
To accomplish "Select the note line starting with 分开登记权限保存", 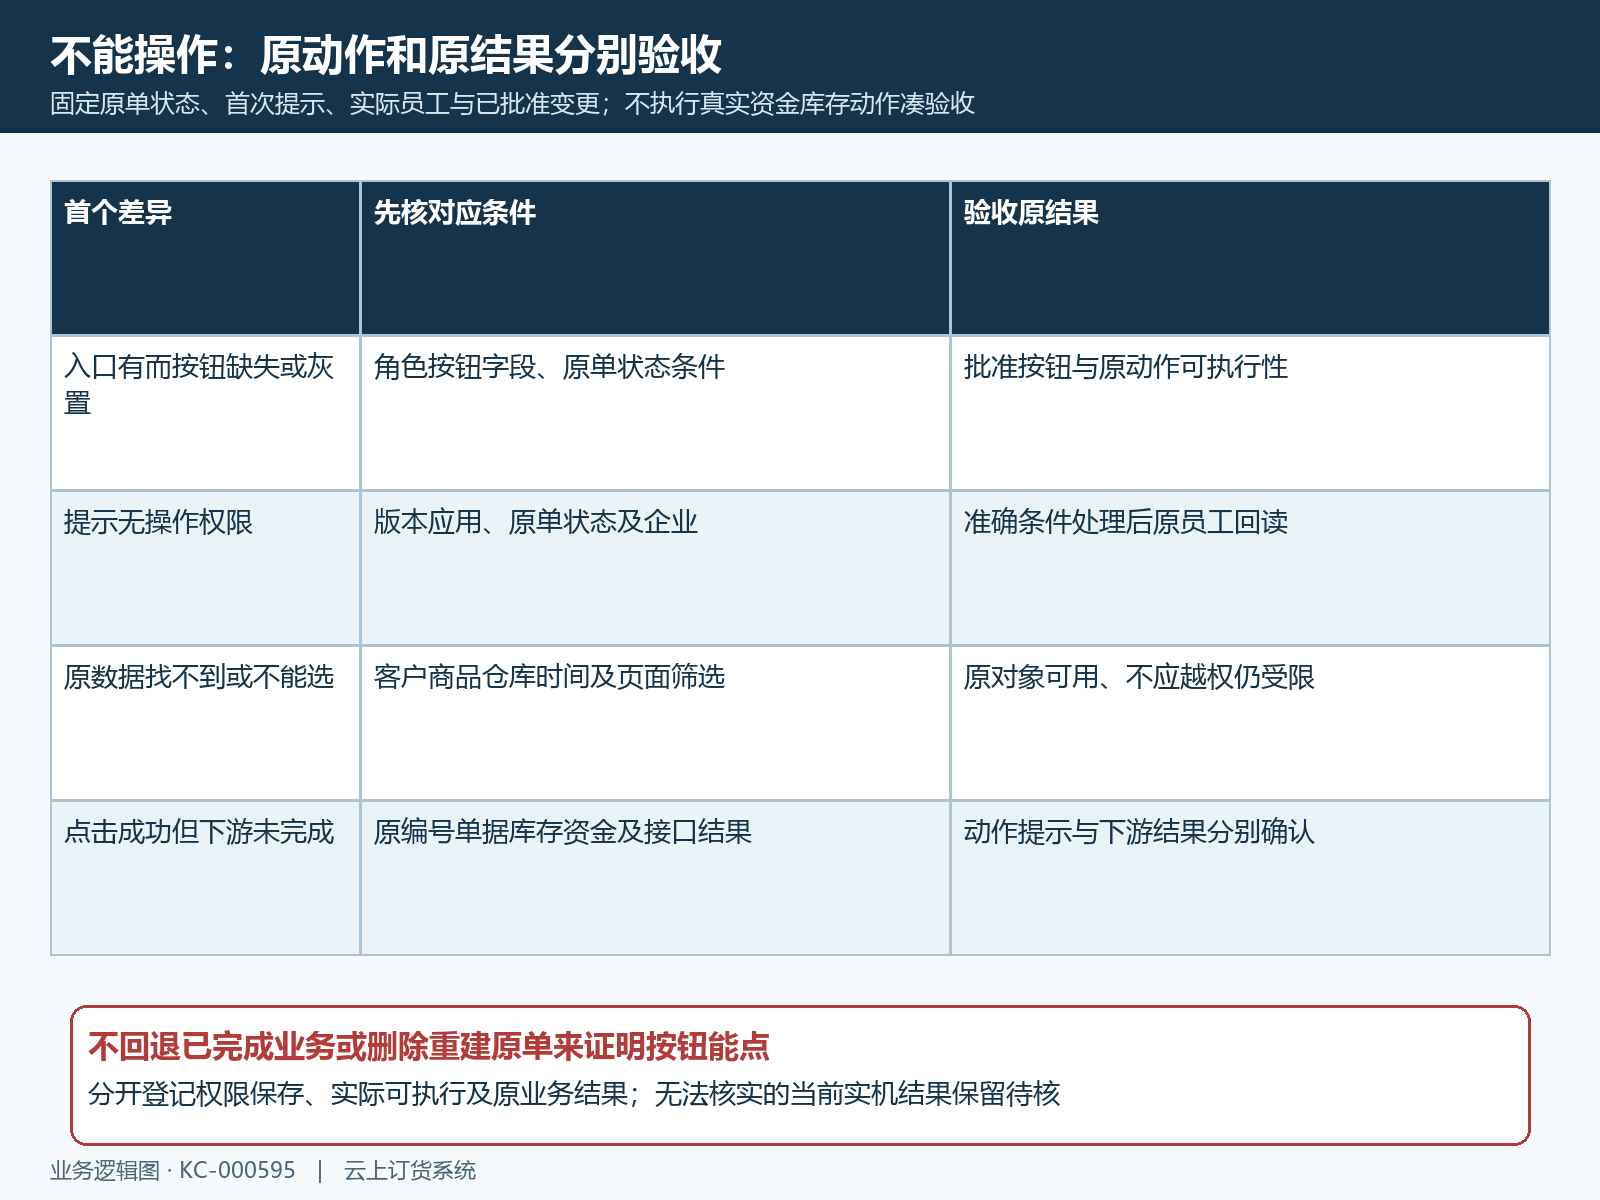I will point(574,1094).
